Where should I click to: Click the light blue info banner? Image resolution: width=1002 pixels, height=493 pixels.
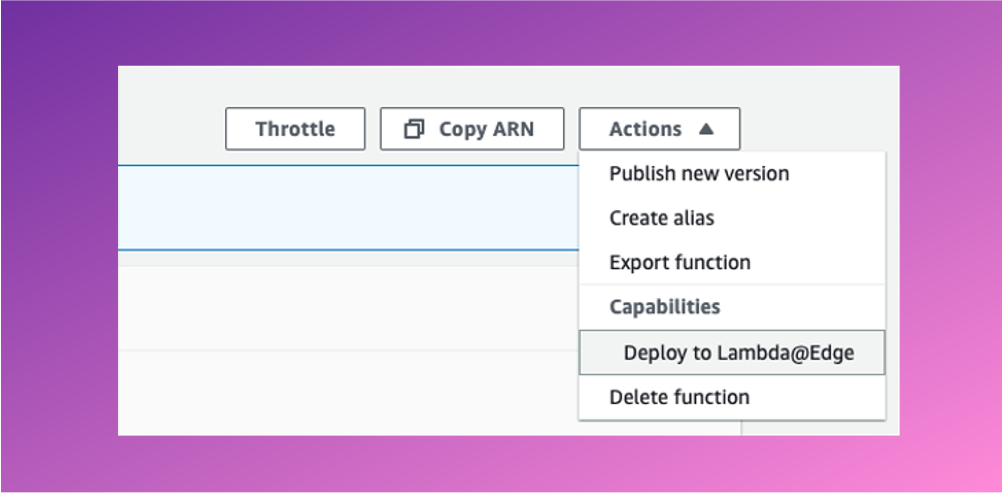point(348,208)
